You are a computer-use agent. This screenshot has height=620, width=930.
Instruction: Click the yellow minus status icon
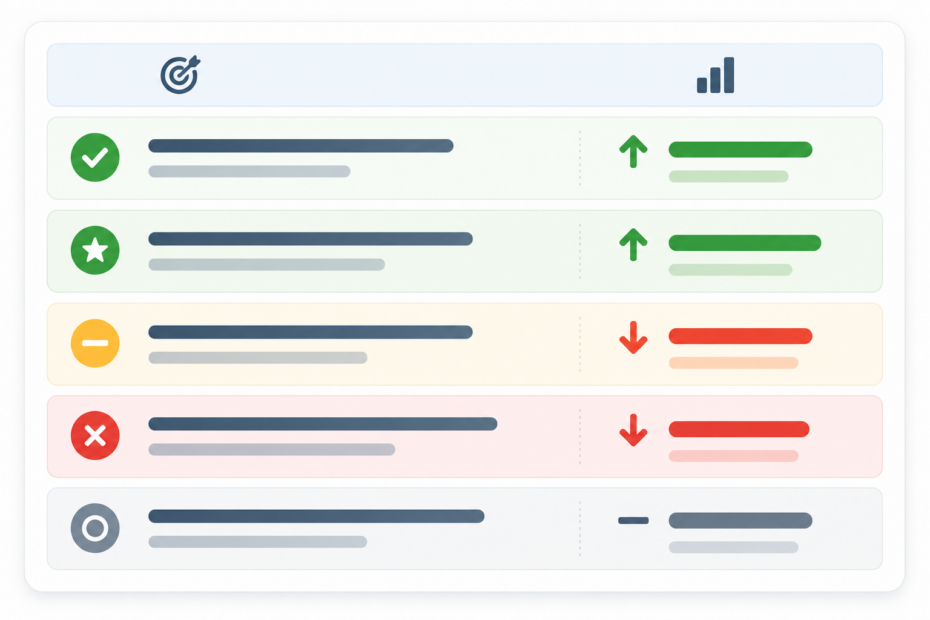pyautogui.click(x=95, y=343)
